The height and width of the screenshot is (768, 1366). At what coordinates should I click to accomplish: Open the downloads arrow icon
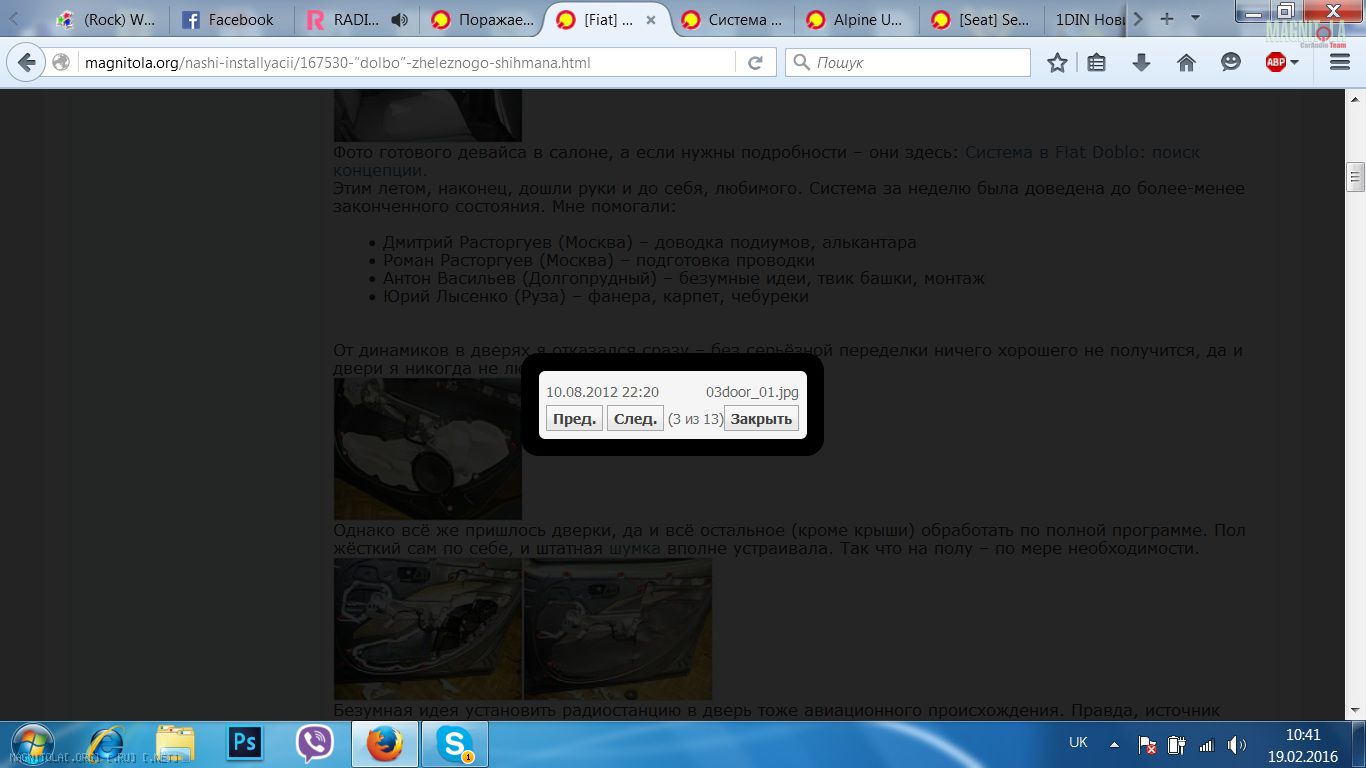click(1141, 63)
